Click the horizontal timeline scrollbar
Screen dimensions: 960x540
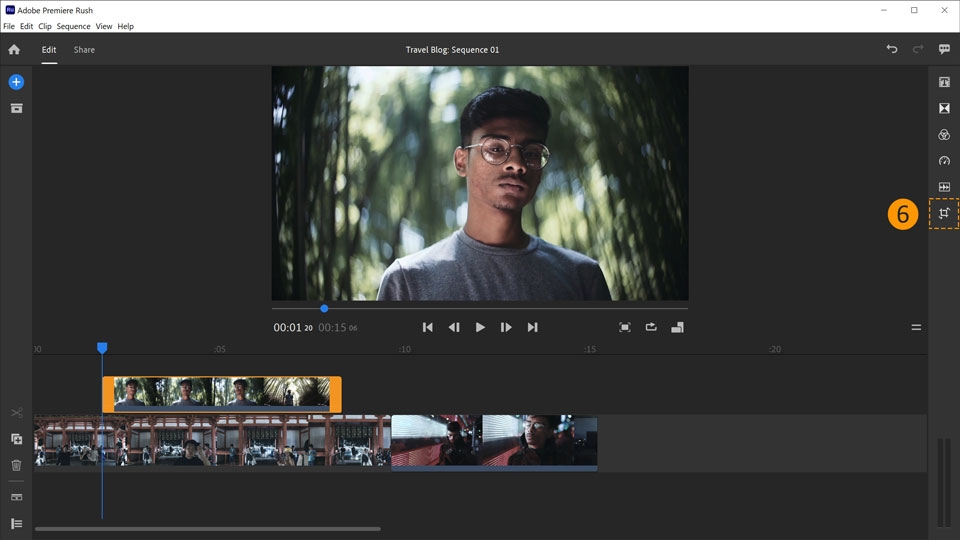coord(208,529)
